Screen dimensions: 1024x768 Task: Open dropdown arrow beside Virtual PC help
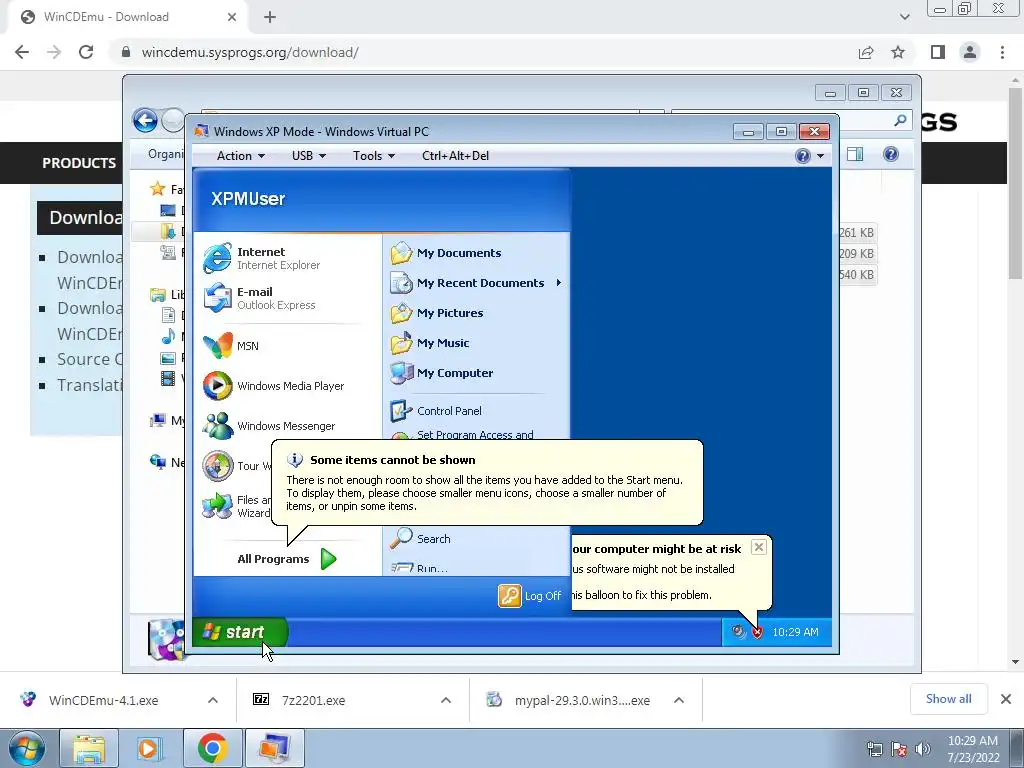coord(820,156)
